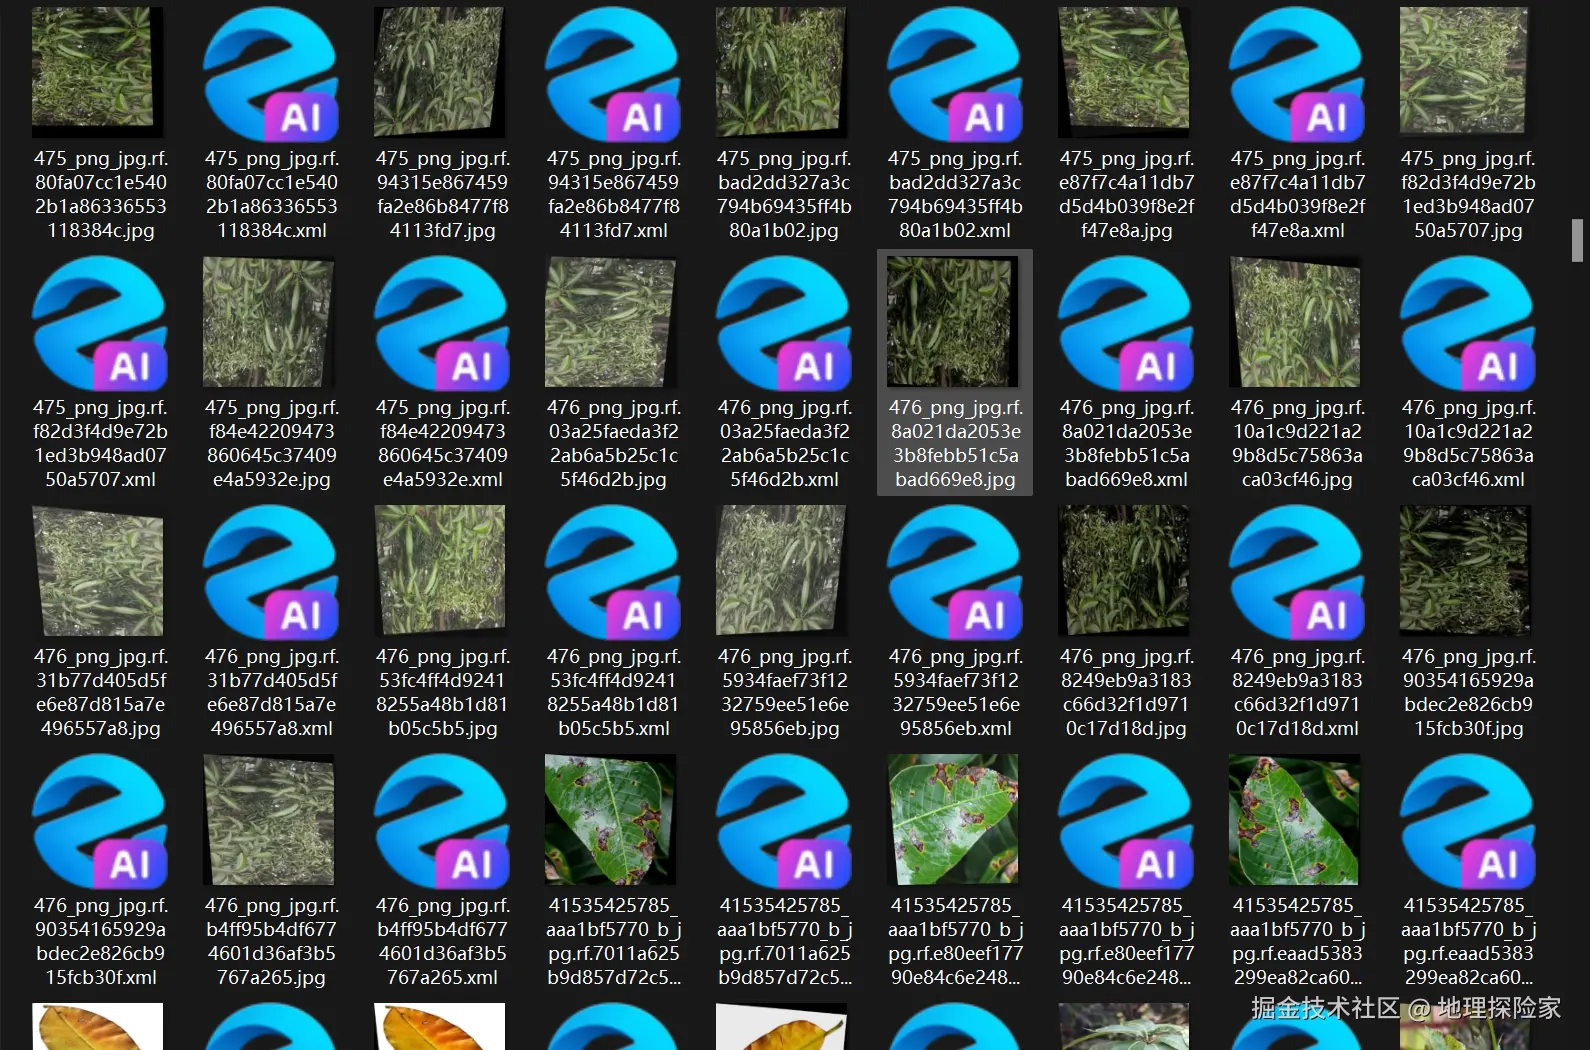Select the 118384c.jpg image thumbnail
This screenshot has width=1590, height=1050.
pyautogui.click(x=98, y=72)
